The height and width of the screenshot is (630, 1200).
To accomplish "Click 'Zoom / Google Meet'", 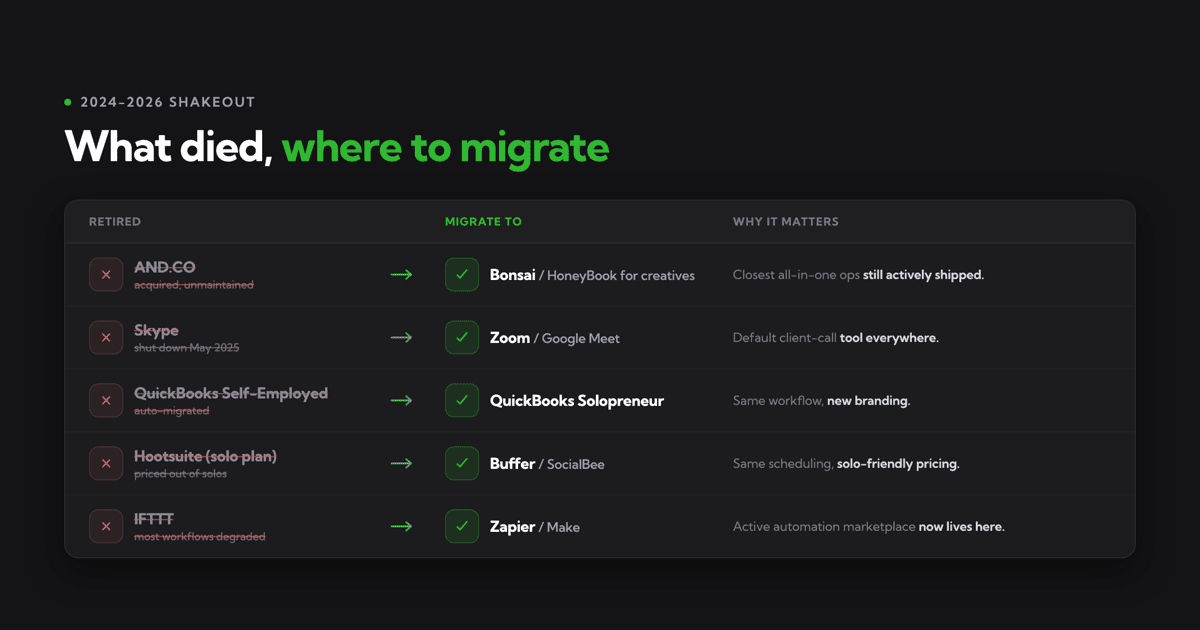I will [x=555, y=338].
